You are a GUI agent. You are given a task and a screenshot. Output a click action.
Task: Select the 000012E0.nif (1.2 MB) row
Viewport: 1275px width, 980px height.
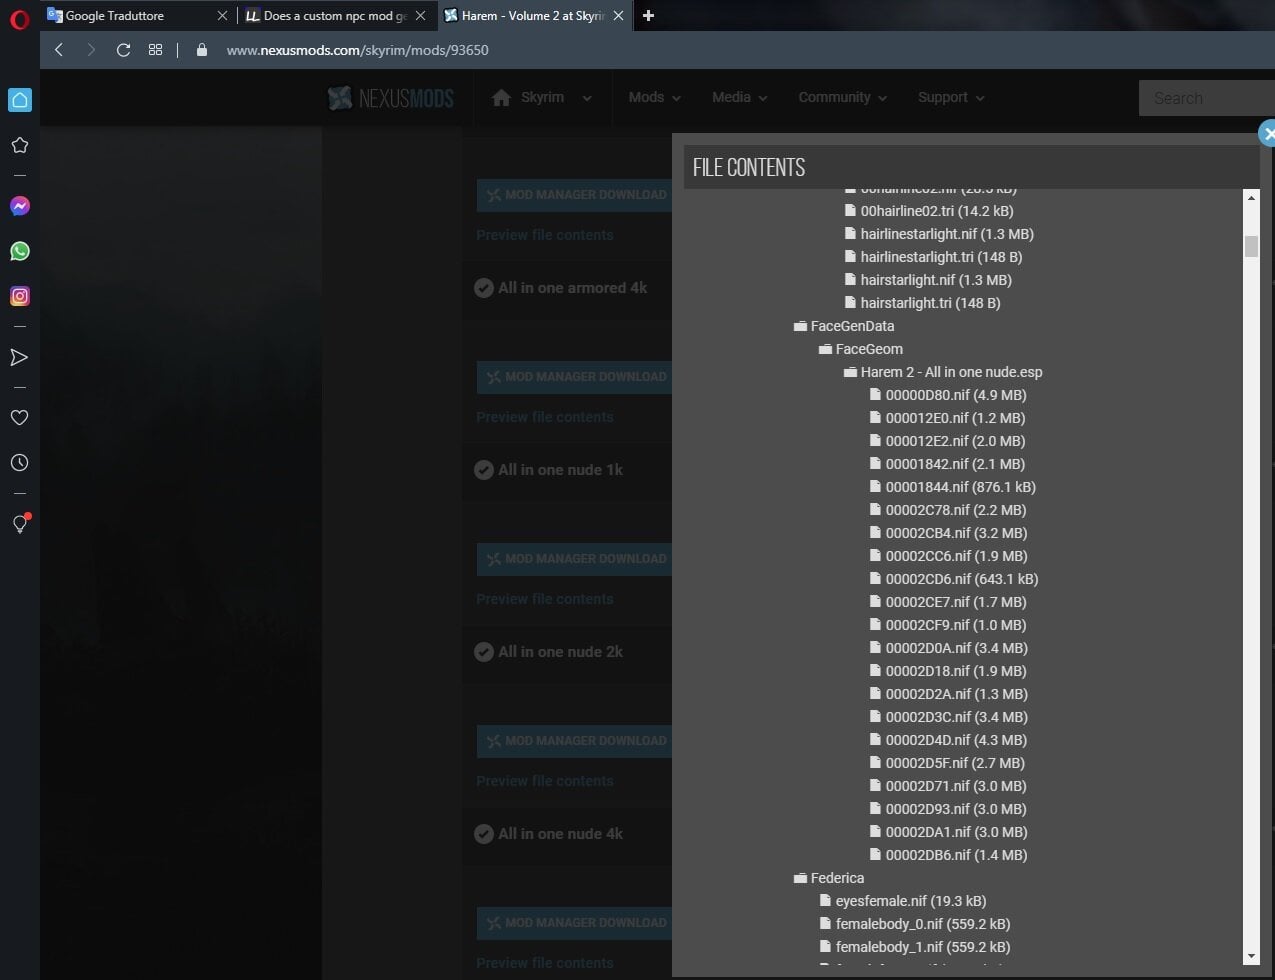click(x=947, y=418)
